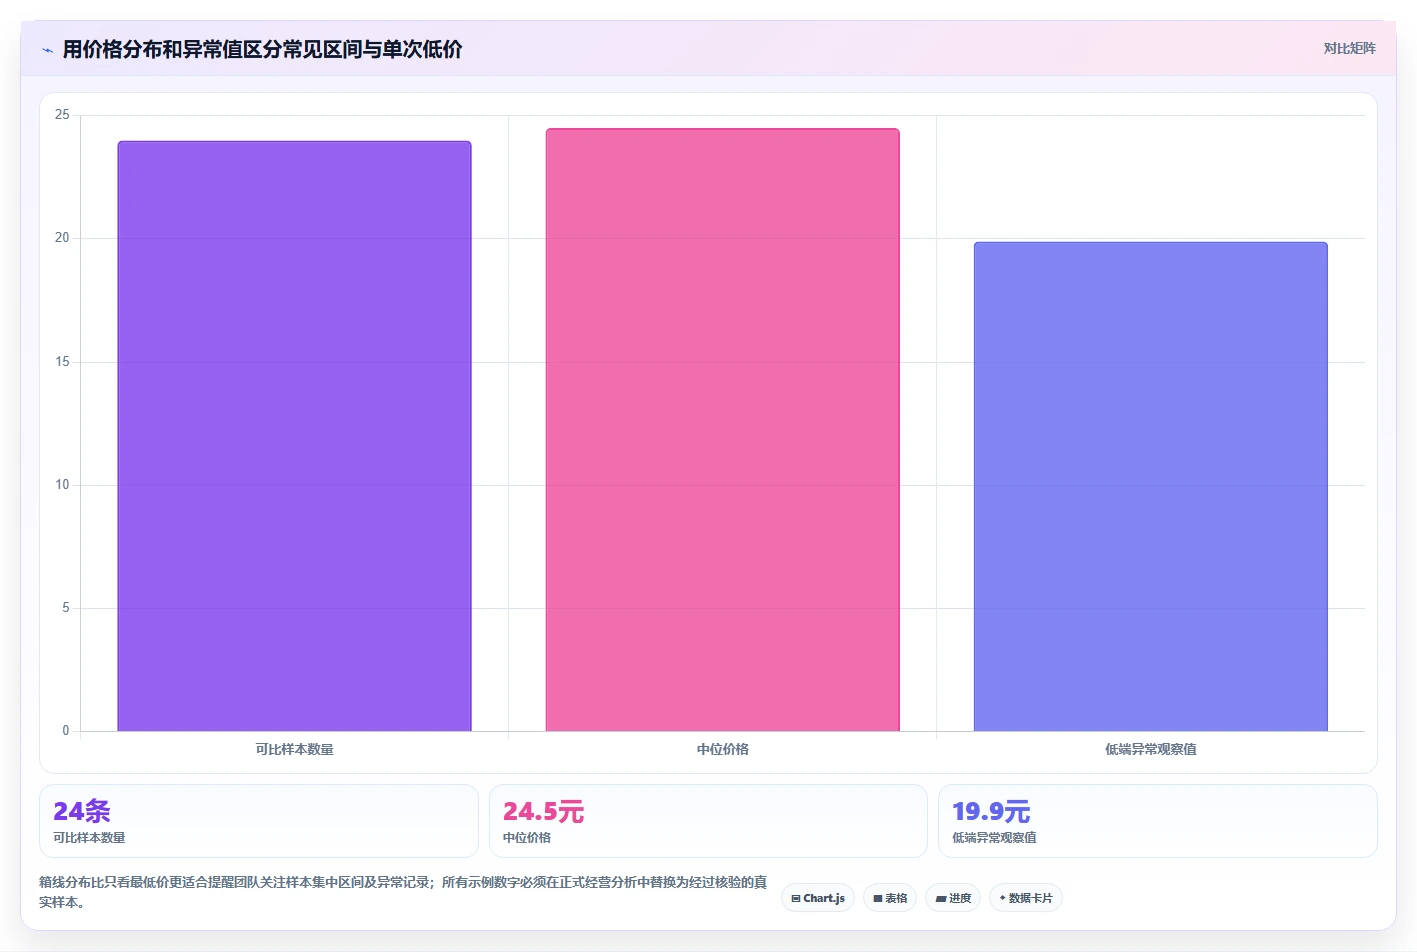Click the y-axis value 20
Image resolution: width=1417 pixels, height=952 pixels.
[62, 238]
